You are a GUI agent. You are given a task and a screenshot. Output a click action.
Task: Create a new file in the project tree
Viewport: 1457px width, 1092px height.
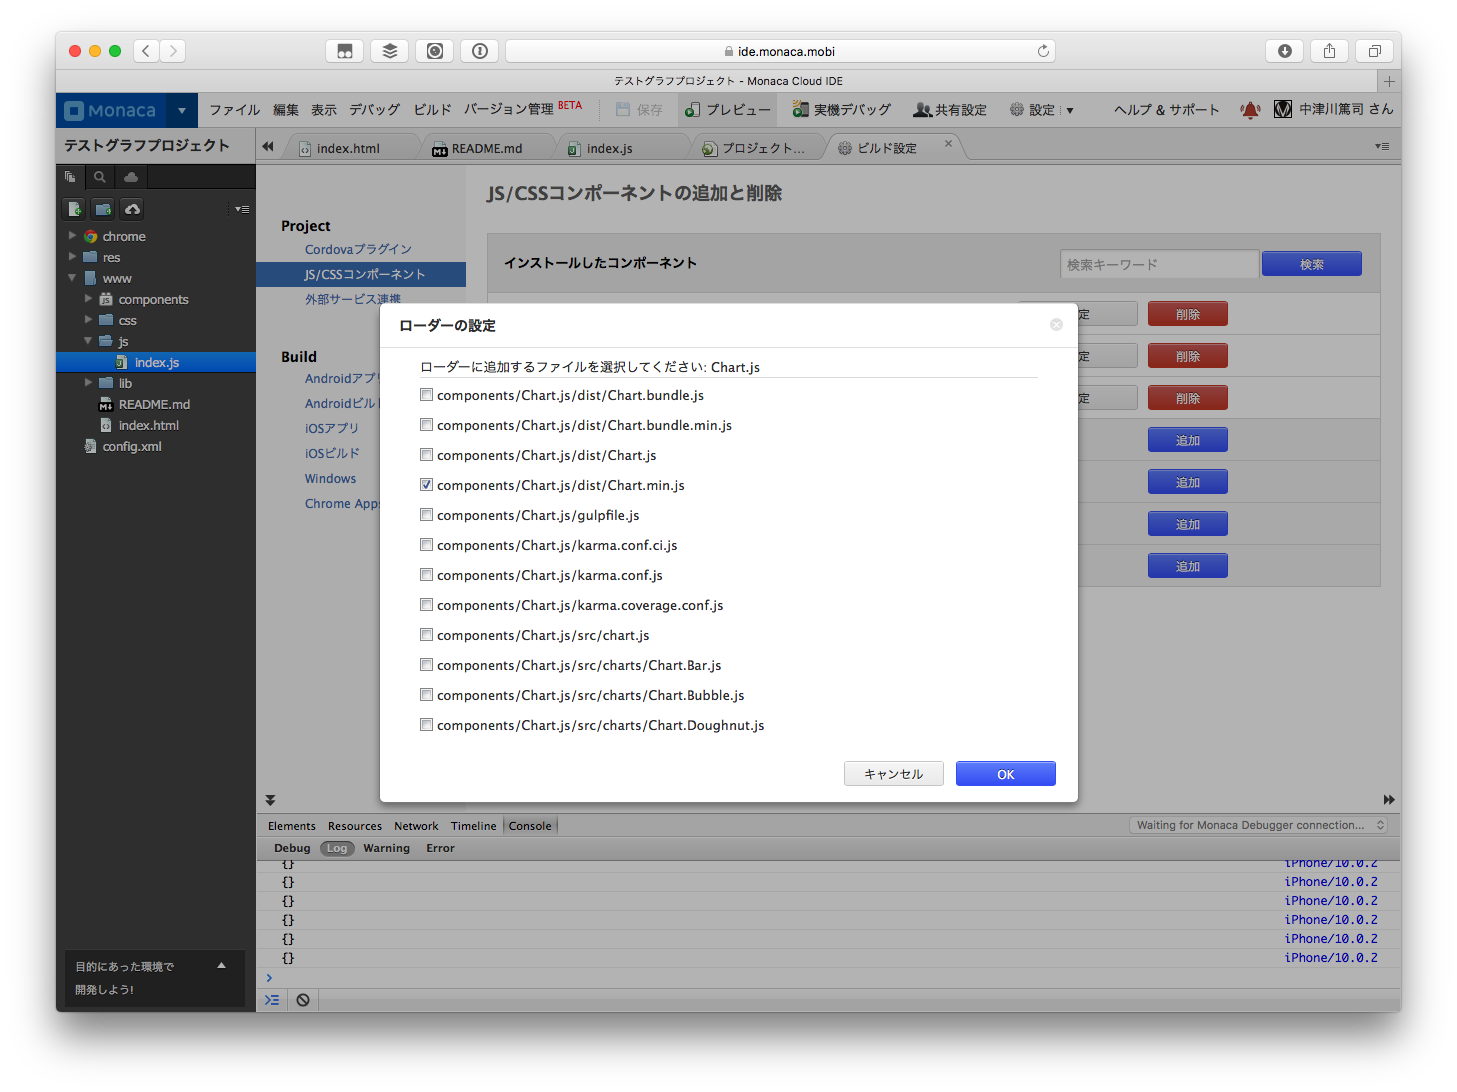74,208
